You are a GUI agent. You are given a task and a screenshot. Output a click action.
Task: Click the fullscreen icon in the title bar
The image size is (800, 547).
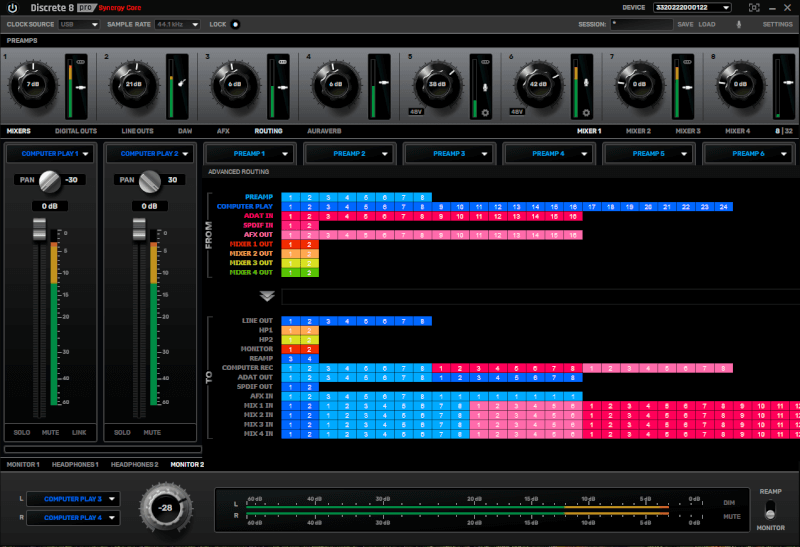point(752,8)
